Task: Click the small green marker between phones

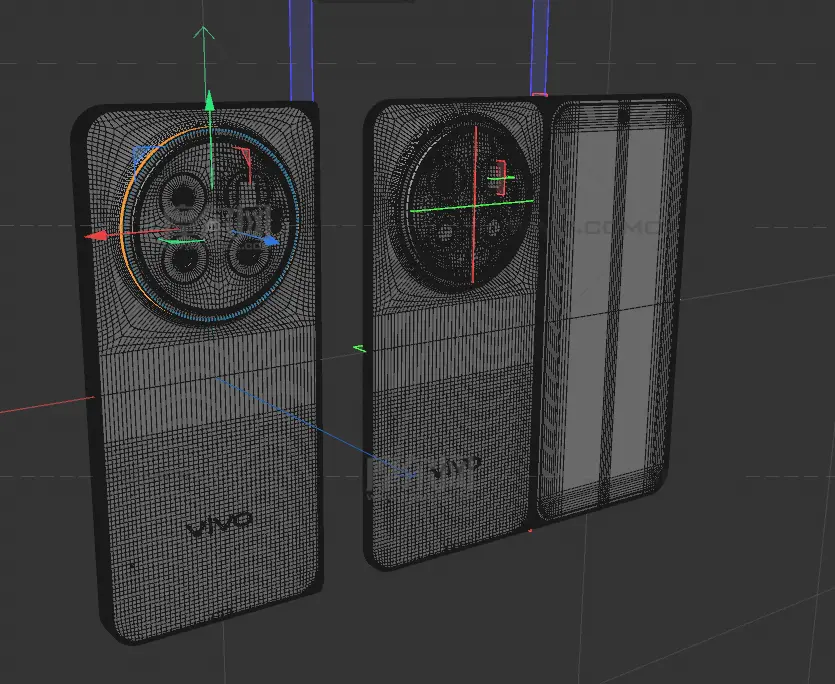Action: tap(360, 349)
